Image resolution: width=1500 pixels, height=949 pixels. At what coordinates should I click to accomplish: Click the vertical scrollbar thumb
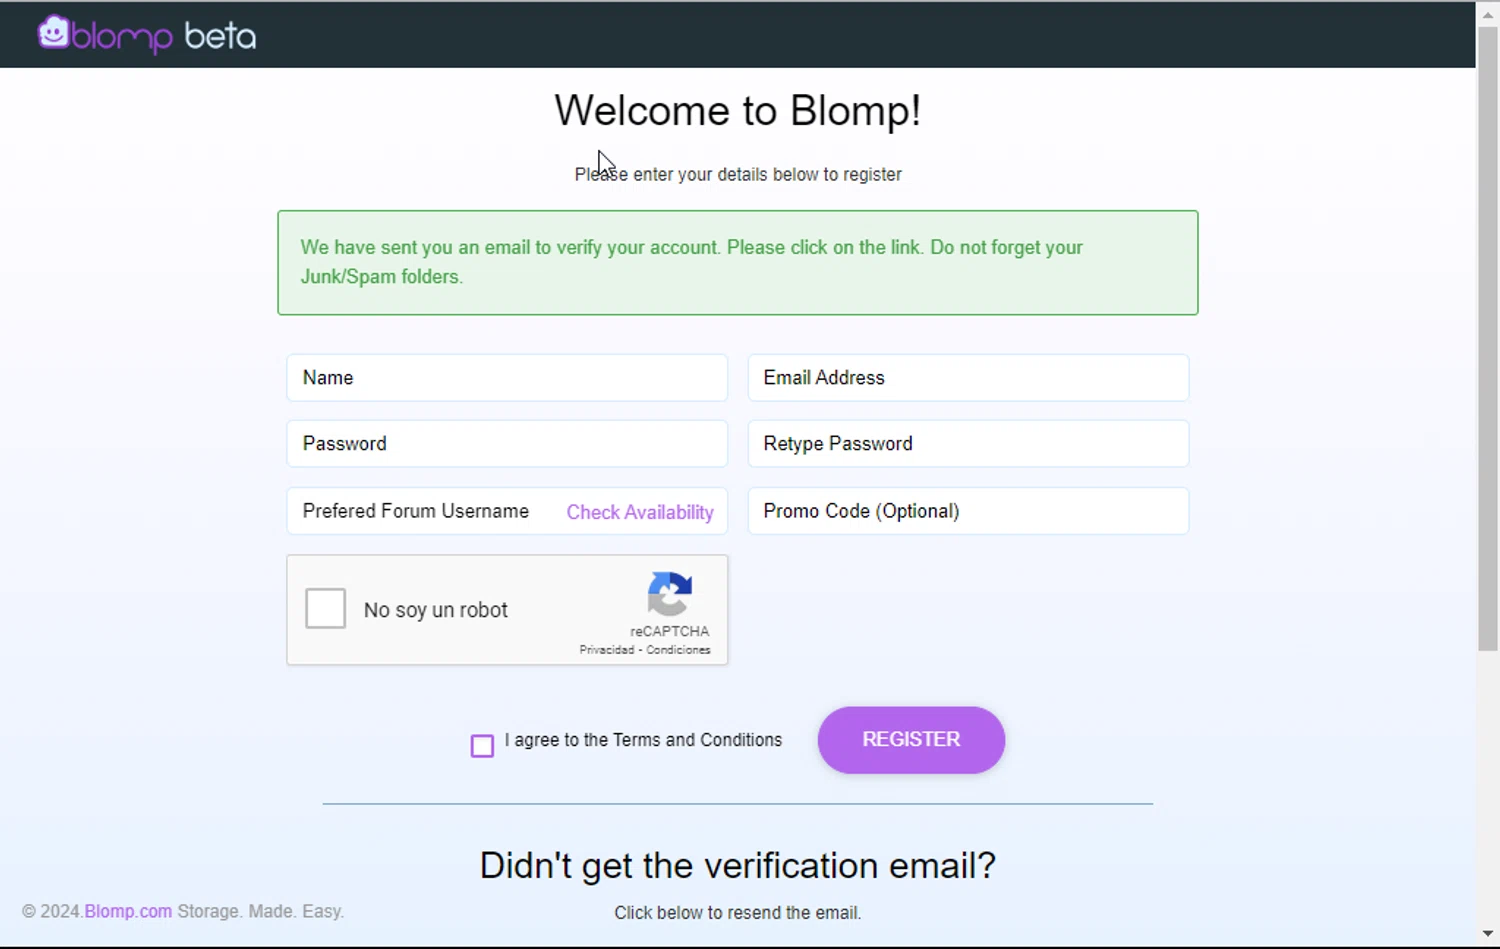[1488, 340]
